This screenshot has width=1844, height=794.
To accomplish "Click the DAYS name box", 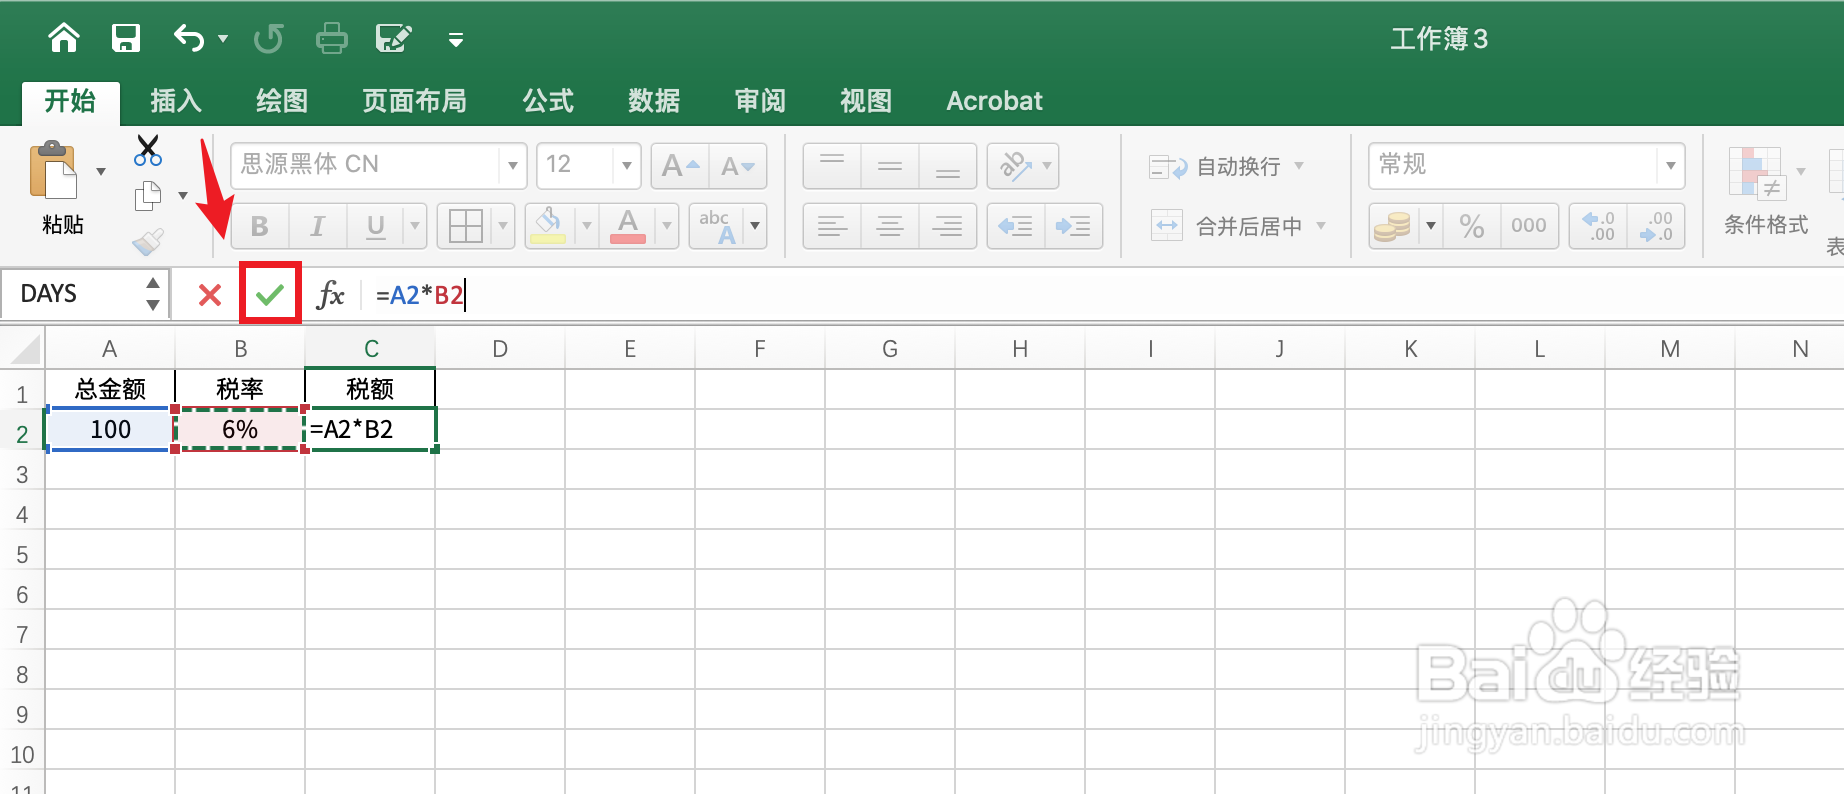I will click(74, 294).
